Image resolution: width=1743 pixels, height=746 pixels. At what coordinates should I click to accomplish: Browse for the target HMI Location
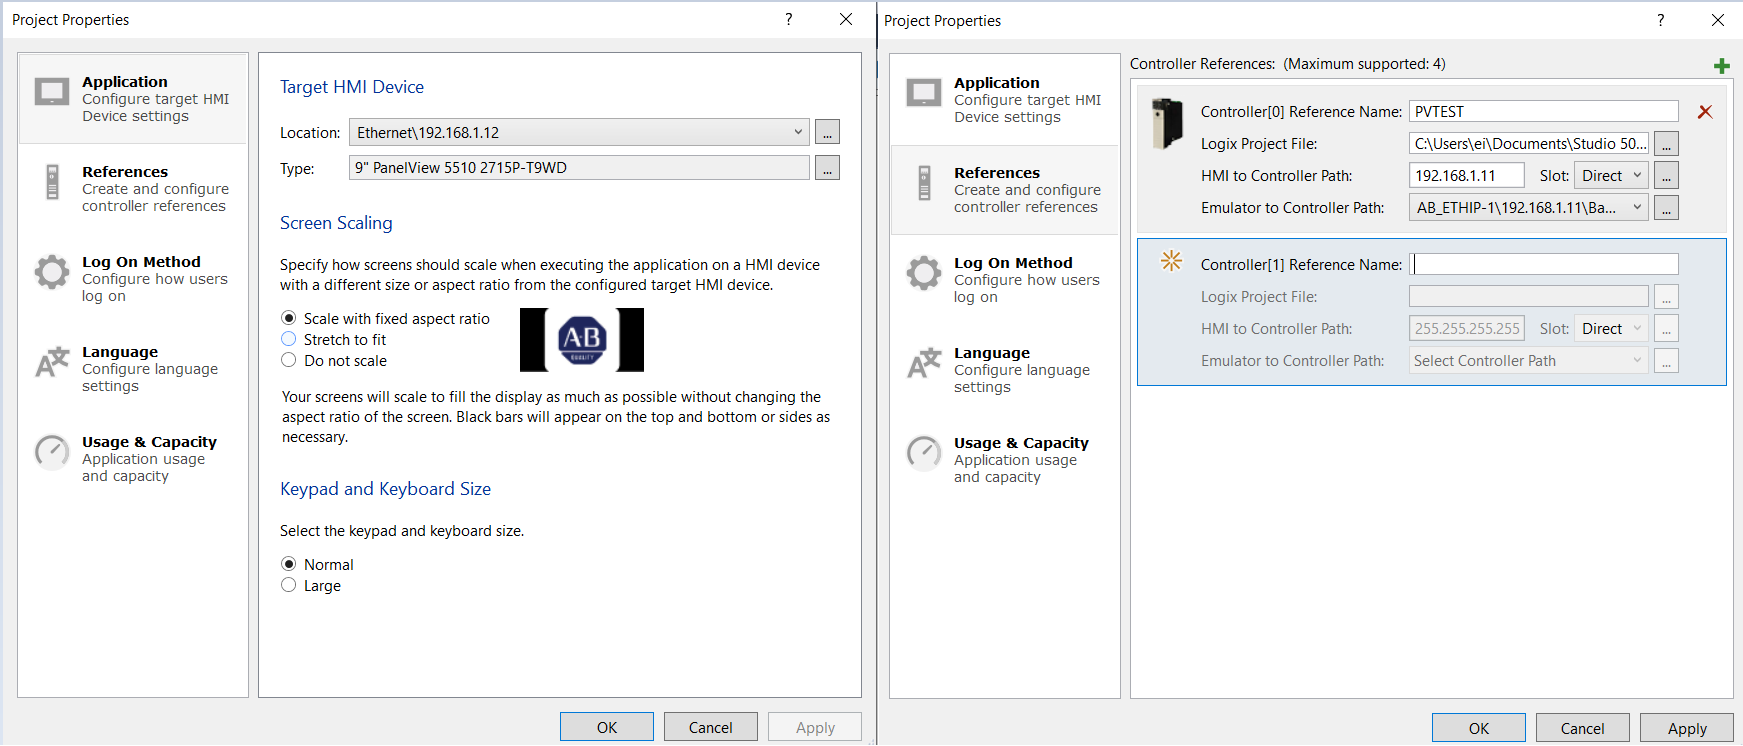827,132
